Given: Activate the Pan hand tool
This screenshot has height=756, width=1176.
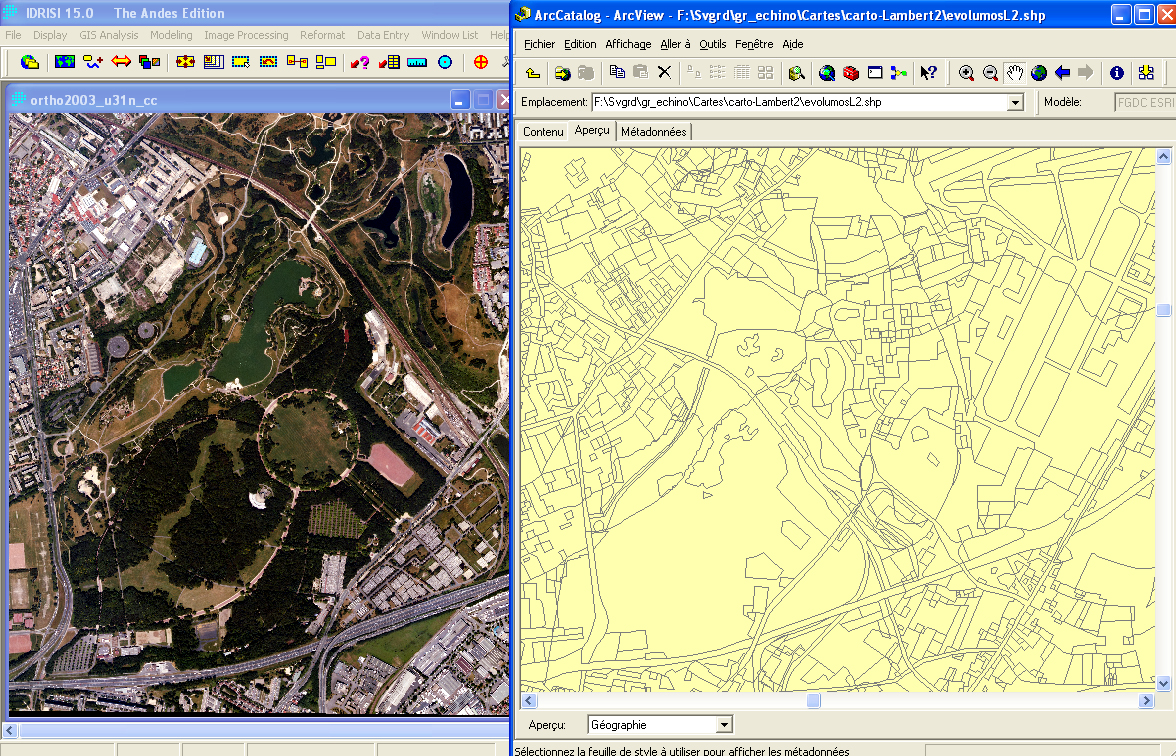Looking at the screenshot, I should point(1015,73).
